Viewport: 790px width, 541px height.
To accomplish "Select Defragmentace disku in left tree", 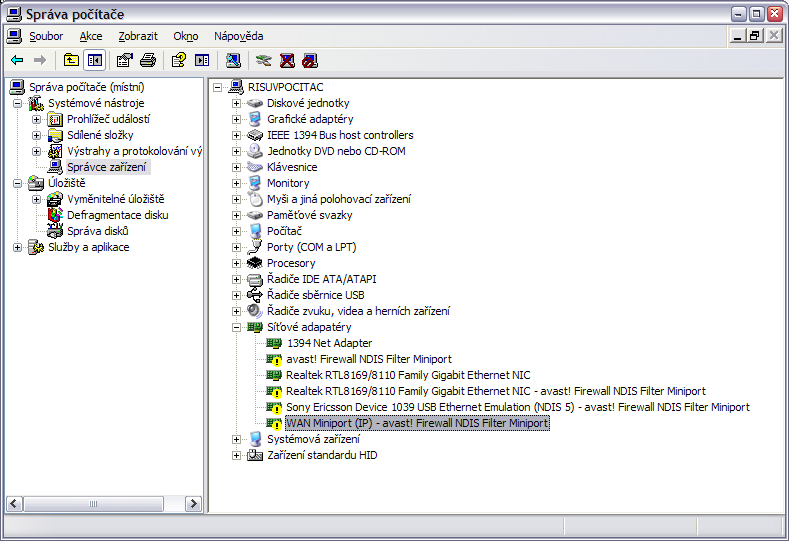I will pyautogui.click(x=117, y=215).
